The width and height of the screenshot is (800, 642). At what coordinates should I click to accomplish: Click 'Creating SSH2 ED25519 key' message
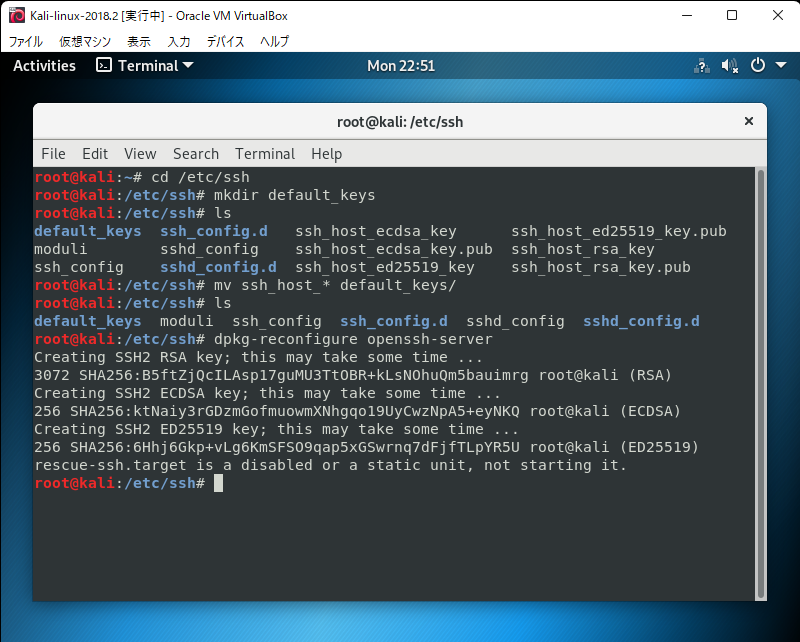[x=276, y=429]
